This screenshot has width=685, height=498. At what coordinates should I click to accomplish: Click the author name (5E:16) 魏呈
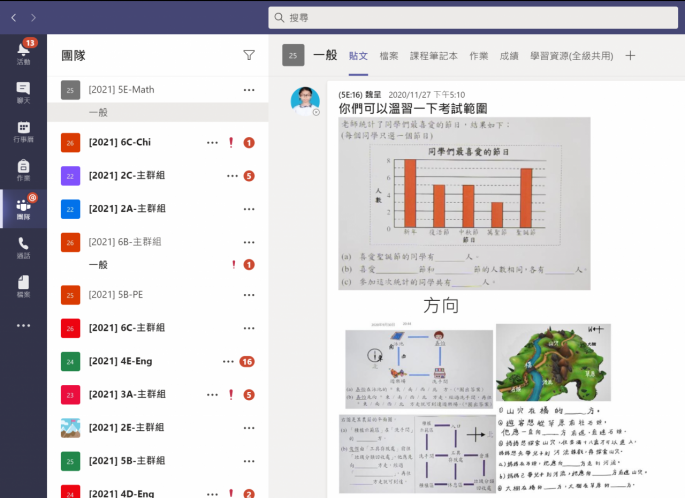click(360, 95)
